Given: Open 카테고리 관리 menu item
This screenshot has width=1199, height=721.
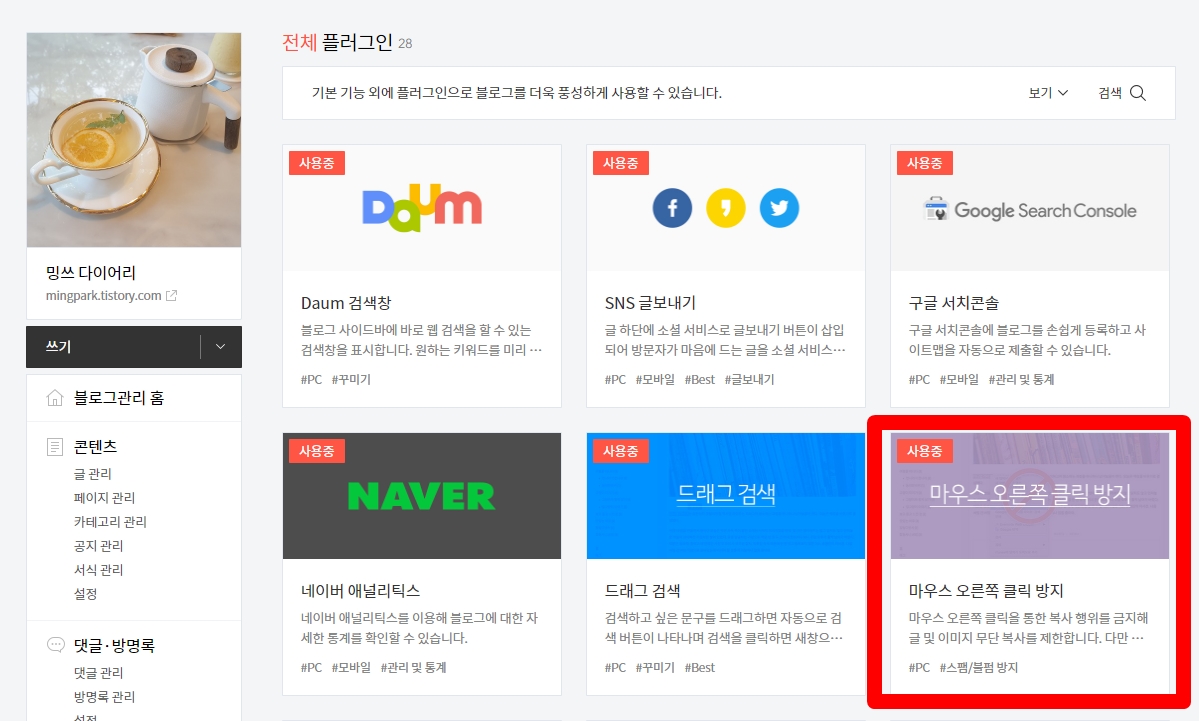Looking at the screenshot, I should (x=110, y=521).
